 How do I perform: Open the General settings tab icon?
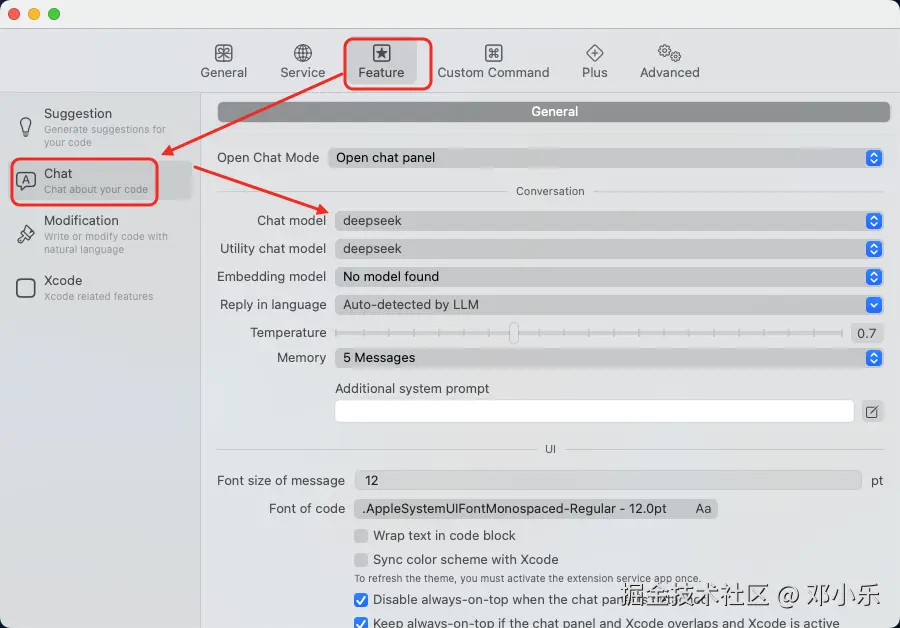223,53
